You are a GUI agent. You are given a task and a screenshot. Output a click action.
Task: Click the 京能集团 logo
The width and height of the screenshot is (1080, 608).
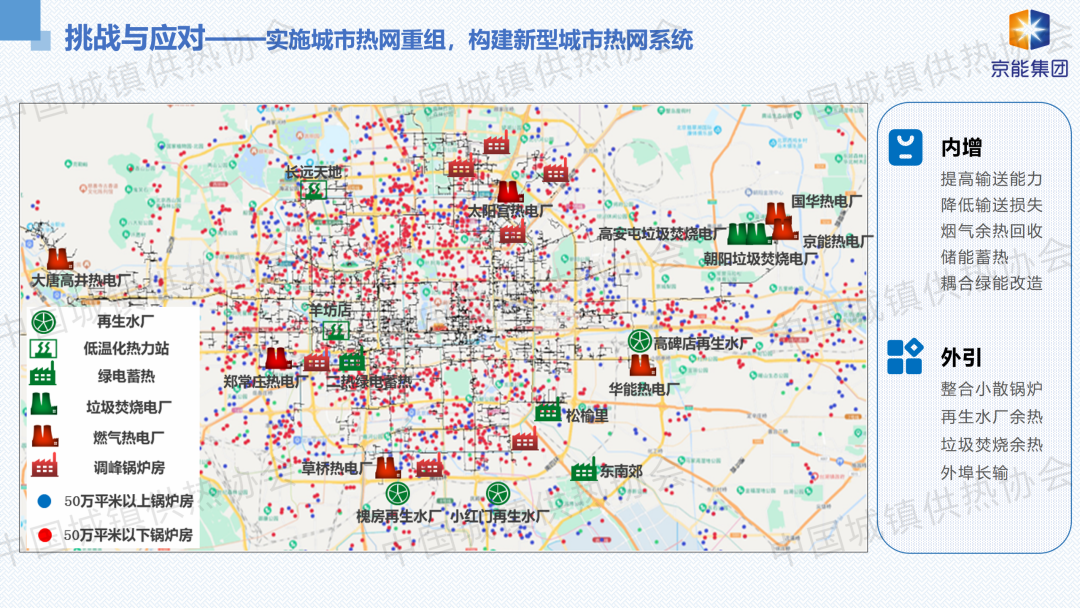[x=1029, y=44]
